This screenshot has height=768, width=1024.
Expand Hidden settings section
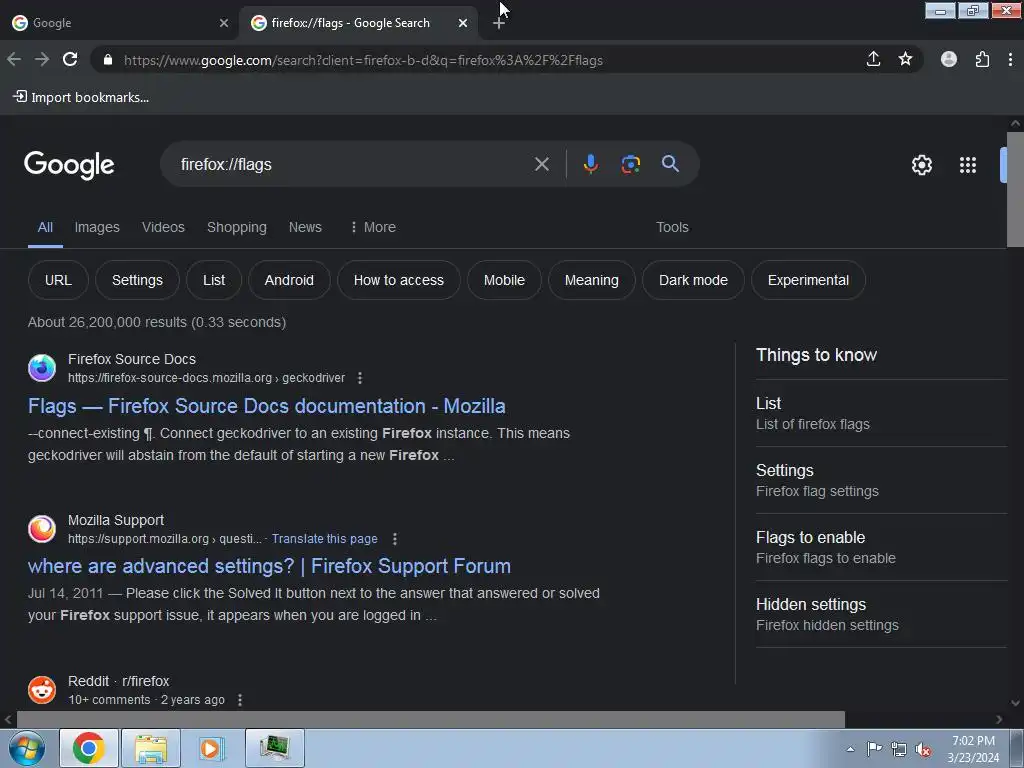(881, 615)
